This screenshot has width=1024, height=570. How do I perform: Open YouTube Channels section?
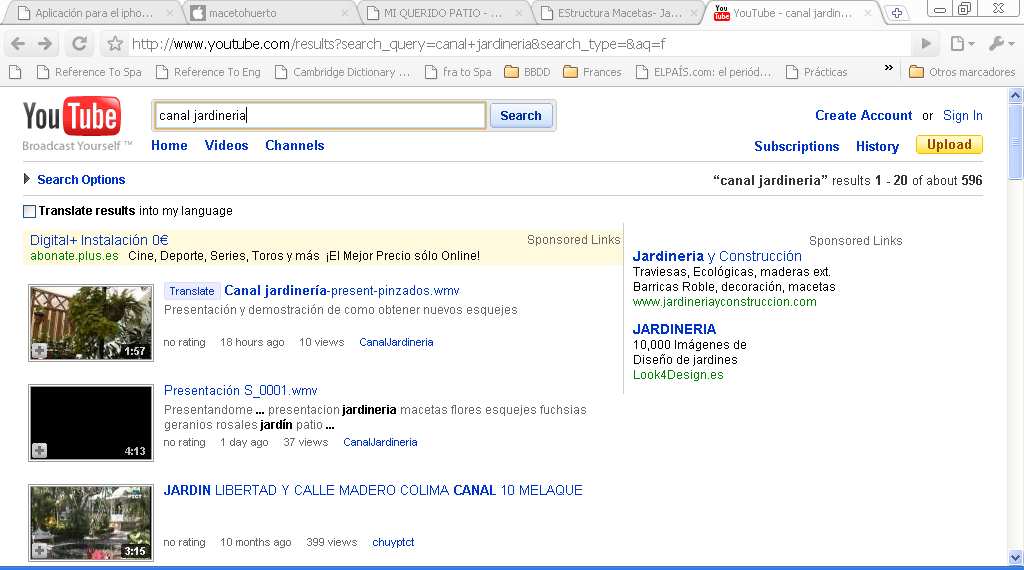coord(295,146)
